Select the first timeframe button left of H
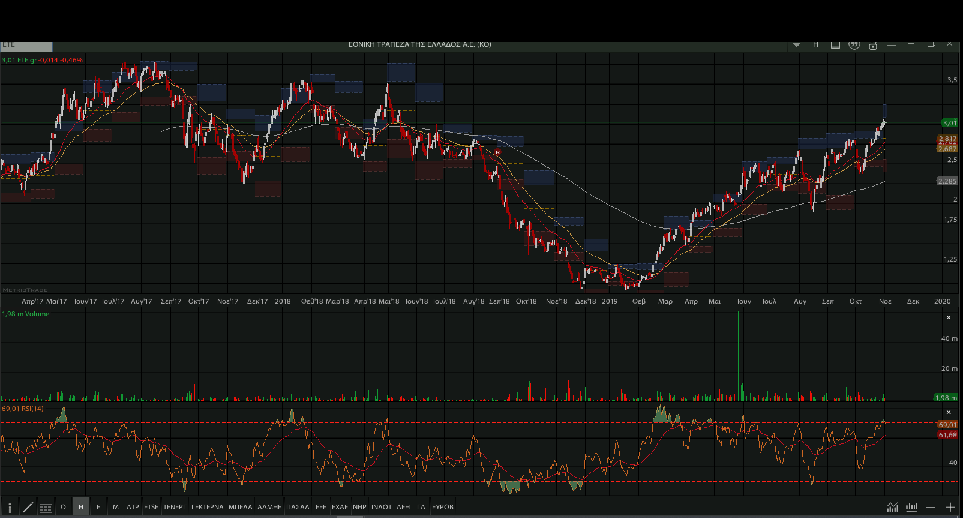 click(64, 508)
